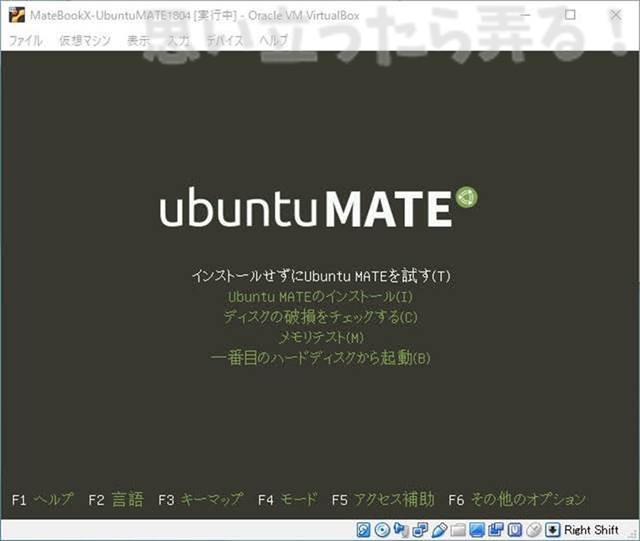Open the audio indicator in status bar
This screenshot has width=640, height=541.
click(x=401, y=530)
